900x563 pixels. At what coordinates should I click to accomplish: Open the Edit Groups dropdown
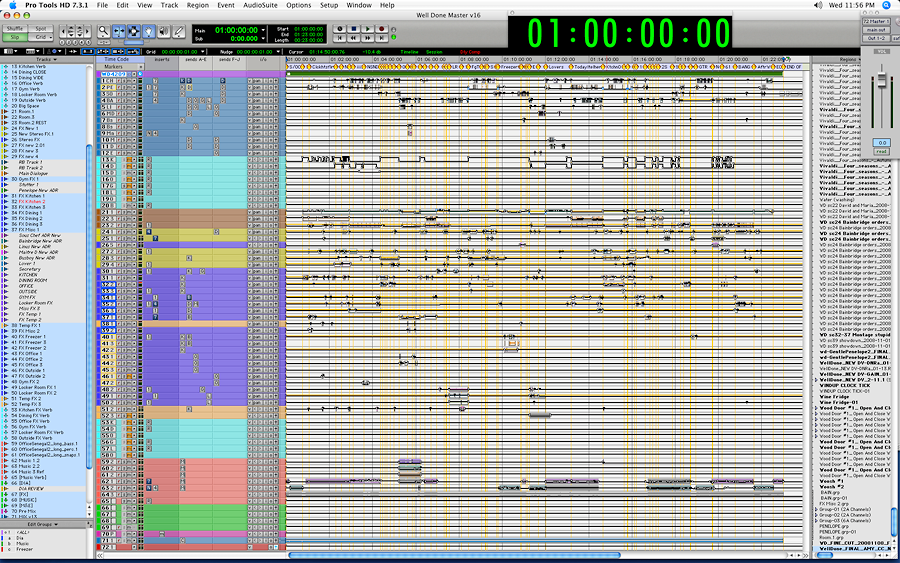point(42,525)
